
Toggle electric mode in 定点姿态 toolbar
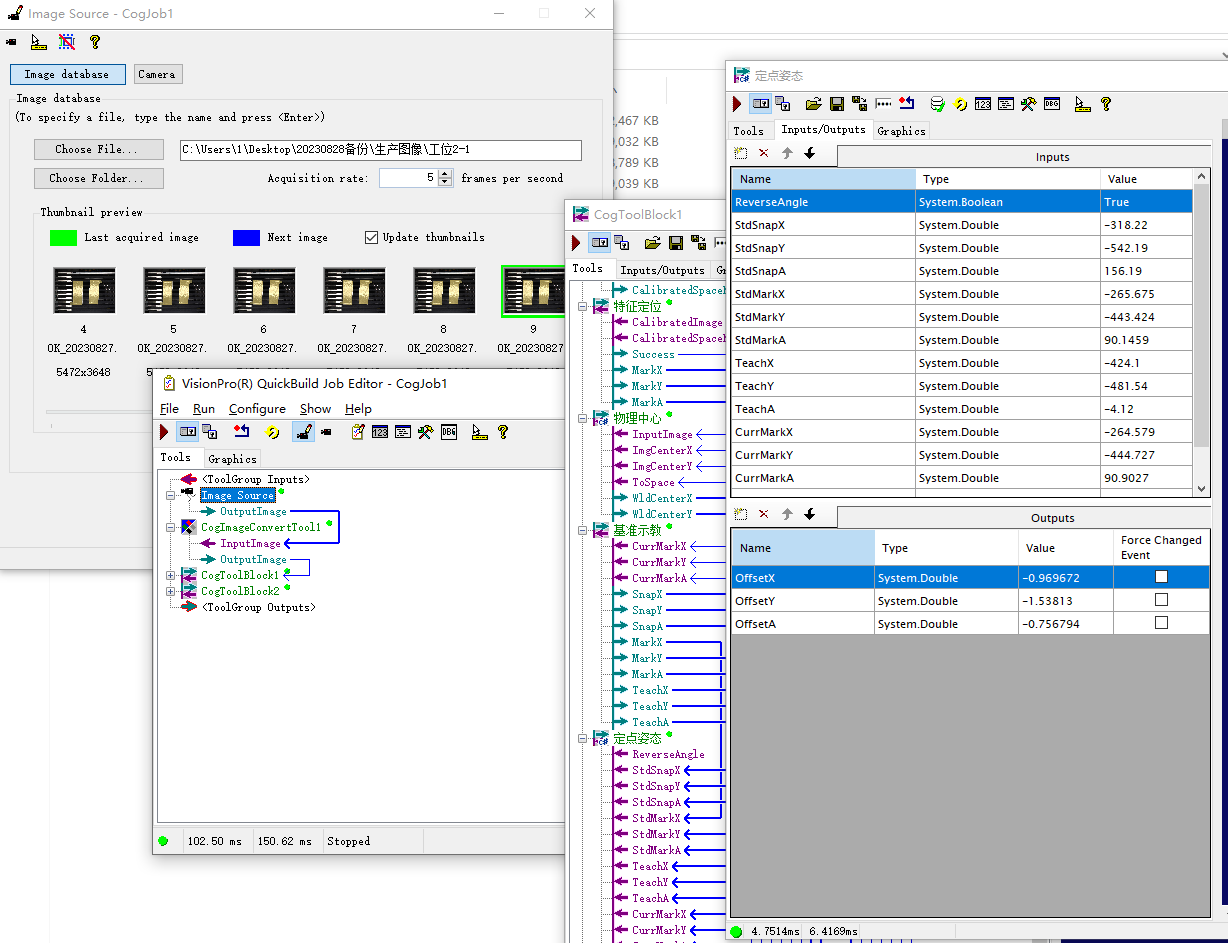pyautogui.click(x=761, y=103)
